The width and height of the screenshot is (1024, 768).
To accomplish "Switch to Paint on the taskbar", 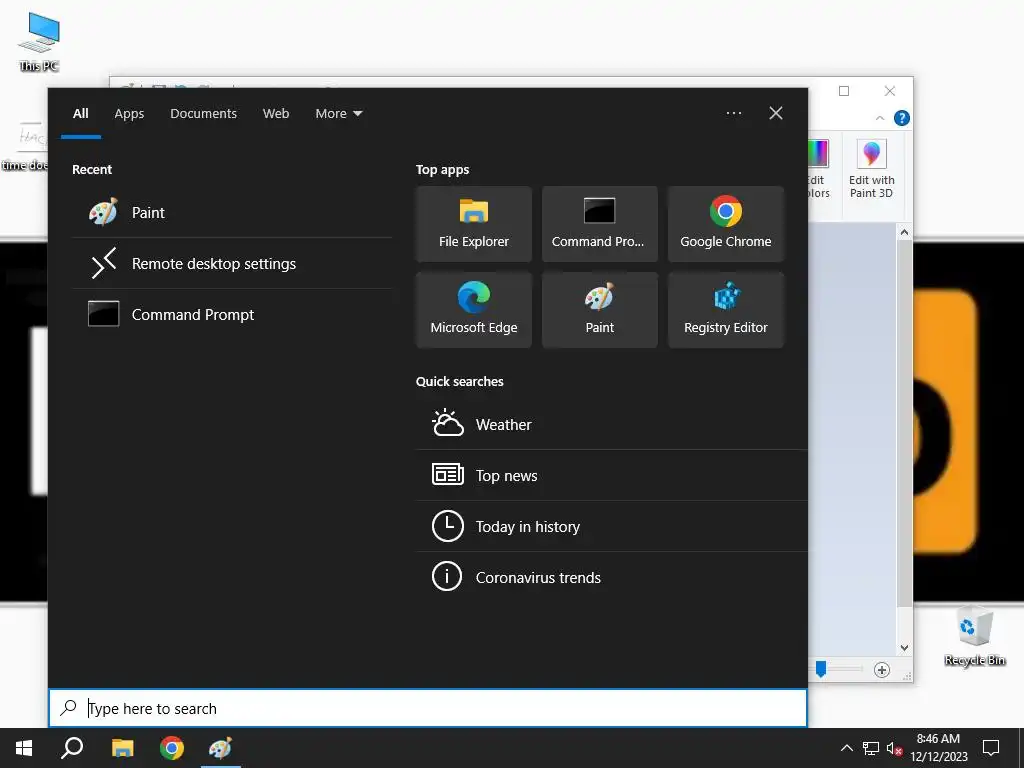I will [221, 748].
